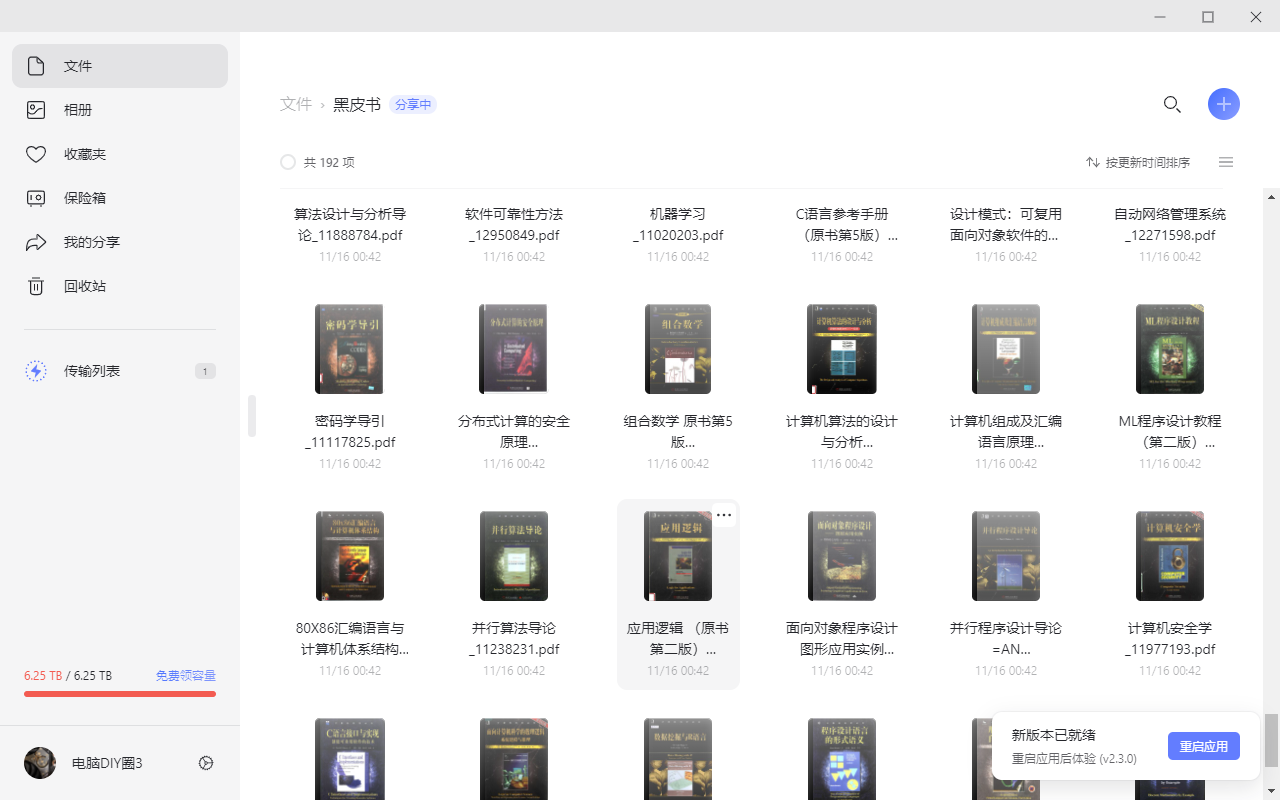Switch list view layout icon
Image resolution: width=1280 pixels, height=800 pixels.
pos(1226,162)
